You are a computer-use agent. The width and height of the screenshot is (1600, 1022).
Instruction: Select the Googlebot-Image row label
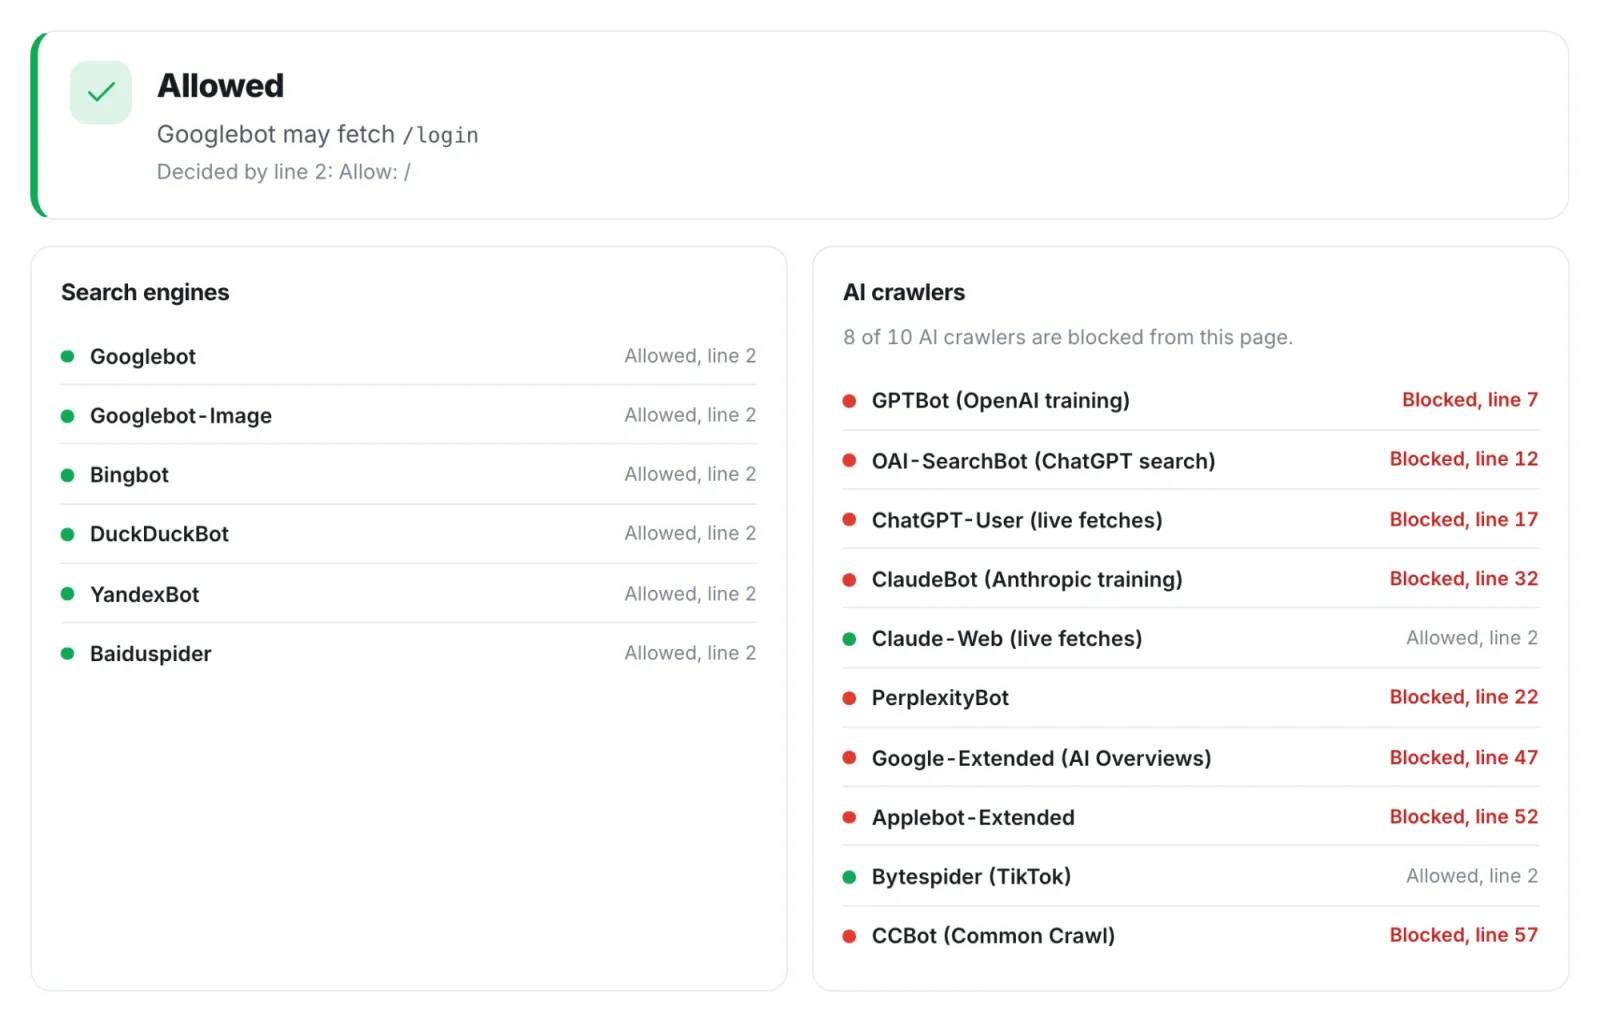pyautogui.click(x=181, y=416)
